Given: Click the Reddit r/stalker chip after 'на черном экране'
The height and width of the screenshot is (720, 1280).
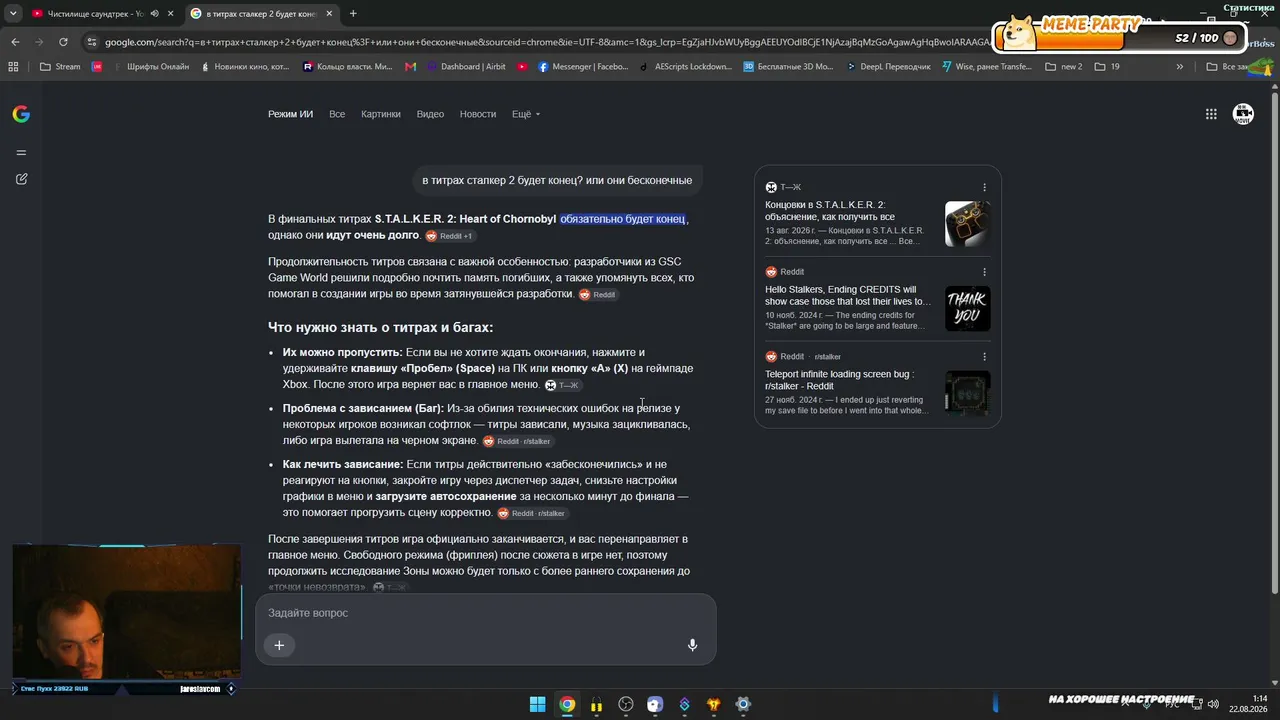Looking at the screenshot, I should tap(517, 441).
